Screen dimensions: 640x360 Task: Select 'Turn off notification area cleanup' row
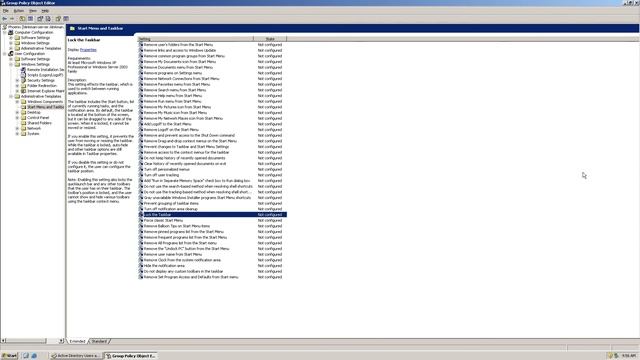(212, 209)
